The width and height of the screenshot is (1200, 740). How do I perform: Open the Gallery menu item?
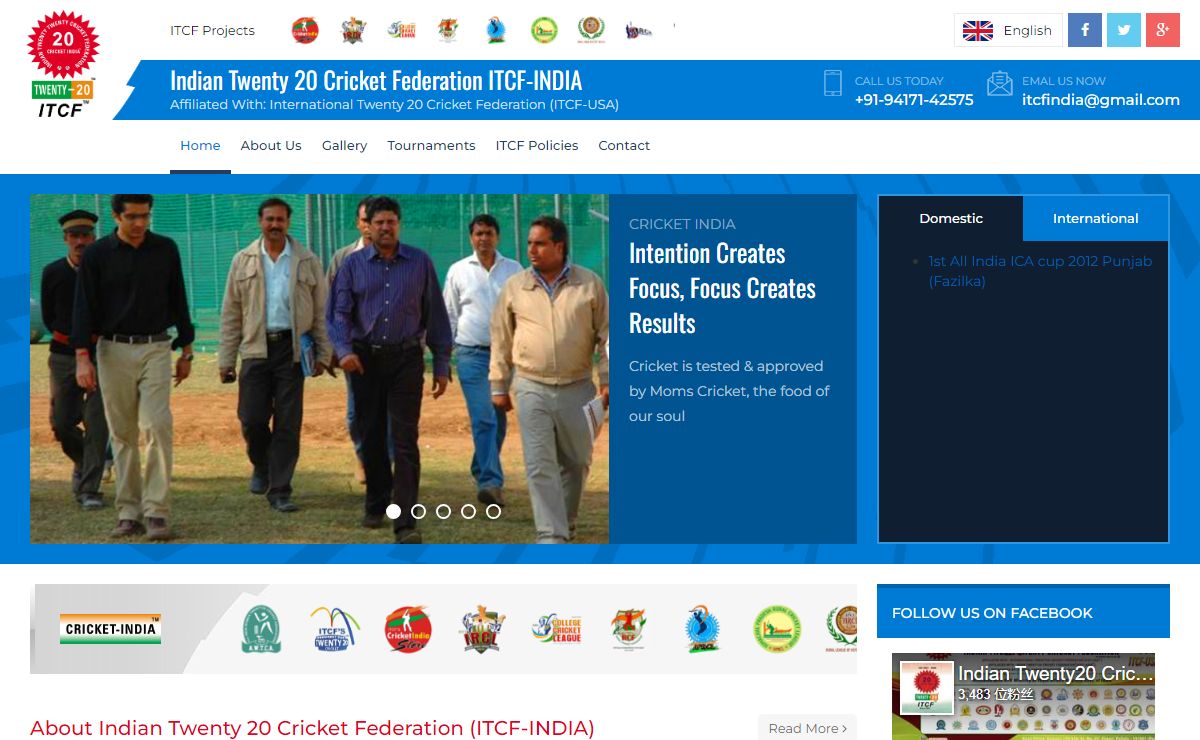(x=344, y=146)
